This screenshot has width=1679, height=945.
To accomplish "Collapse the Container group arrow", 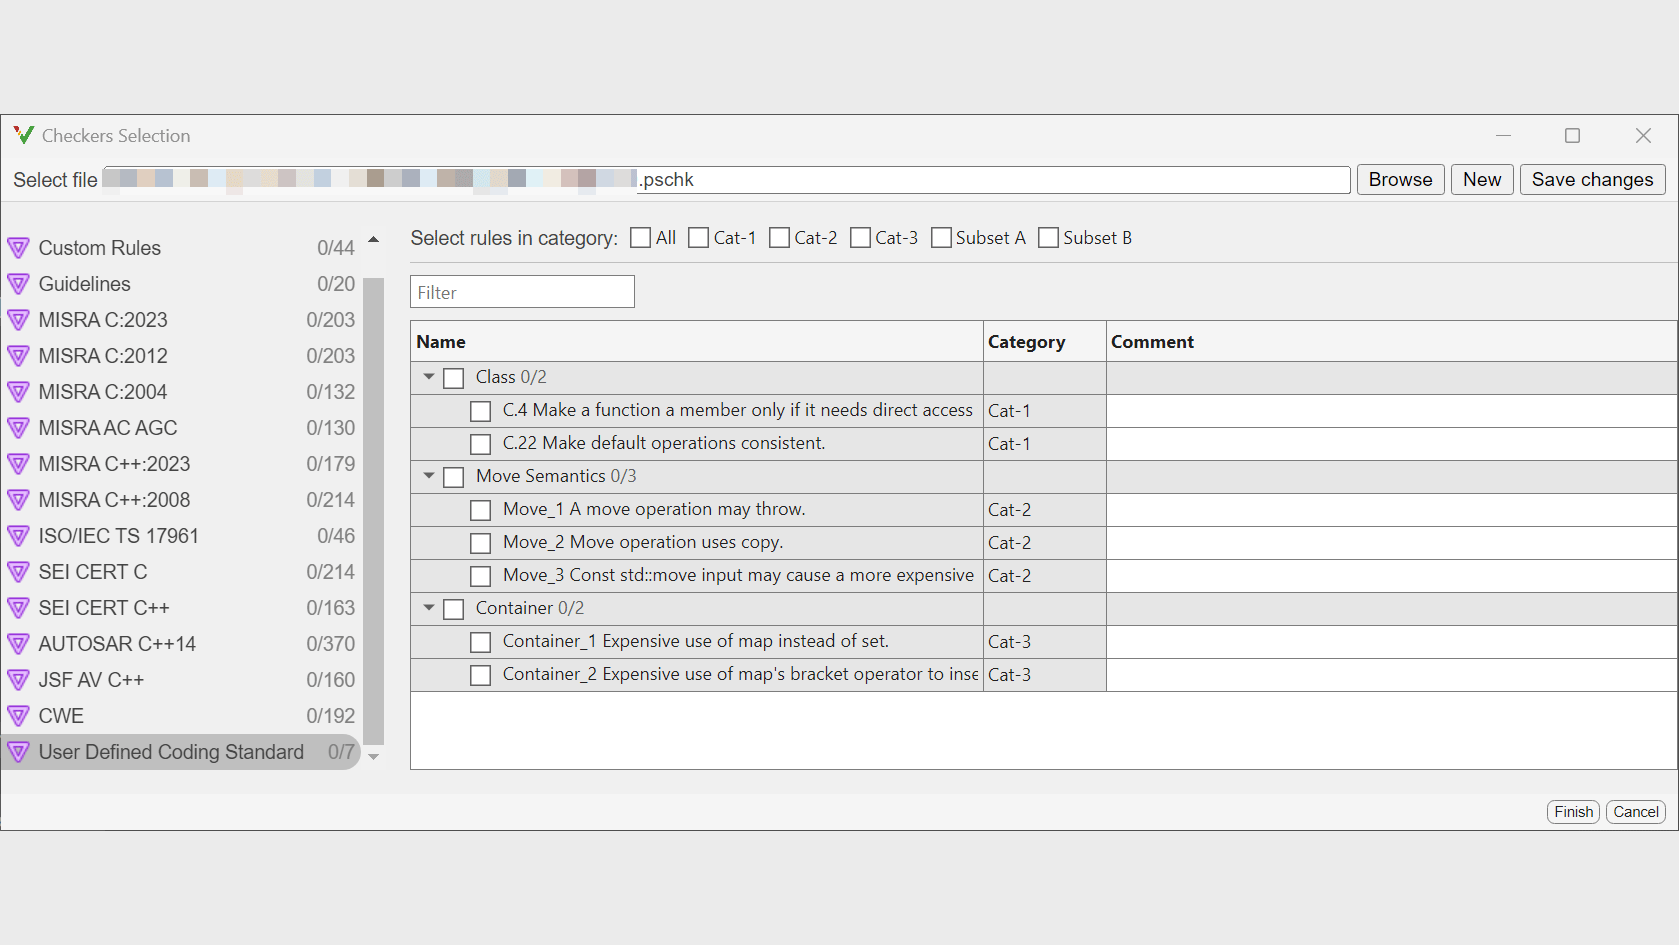I will tap(429, 608).
